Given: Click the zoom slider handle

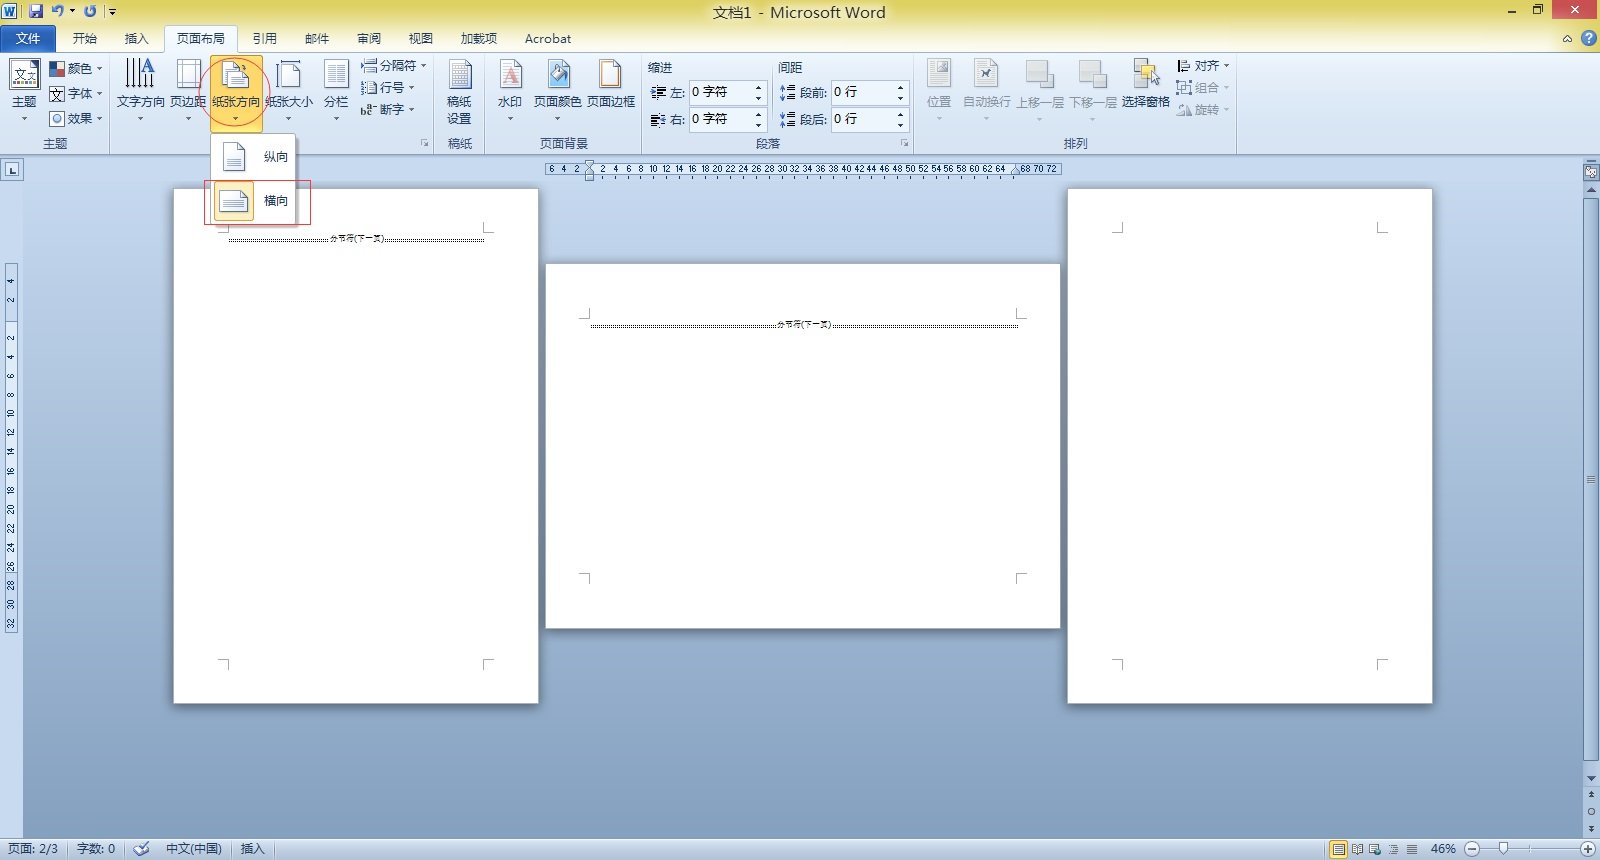Looking at the screenshot, I should (x=1502, y=849).
